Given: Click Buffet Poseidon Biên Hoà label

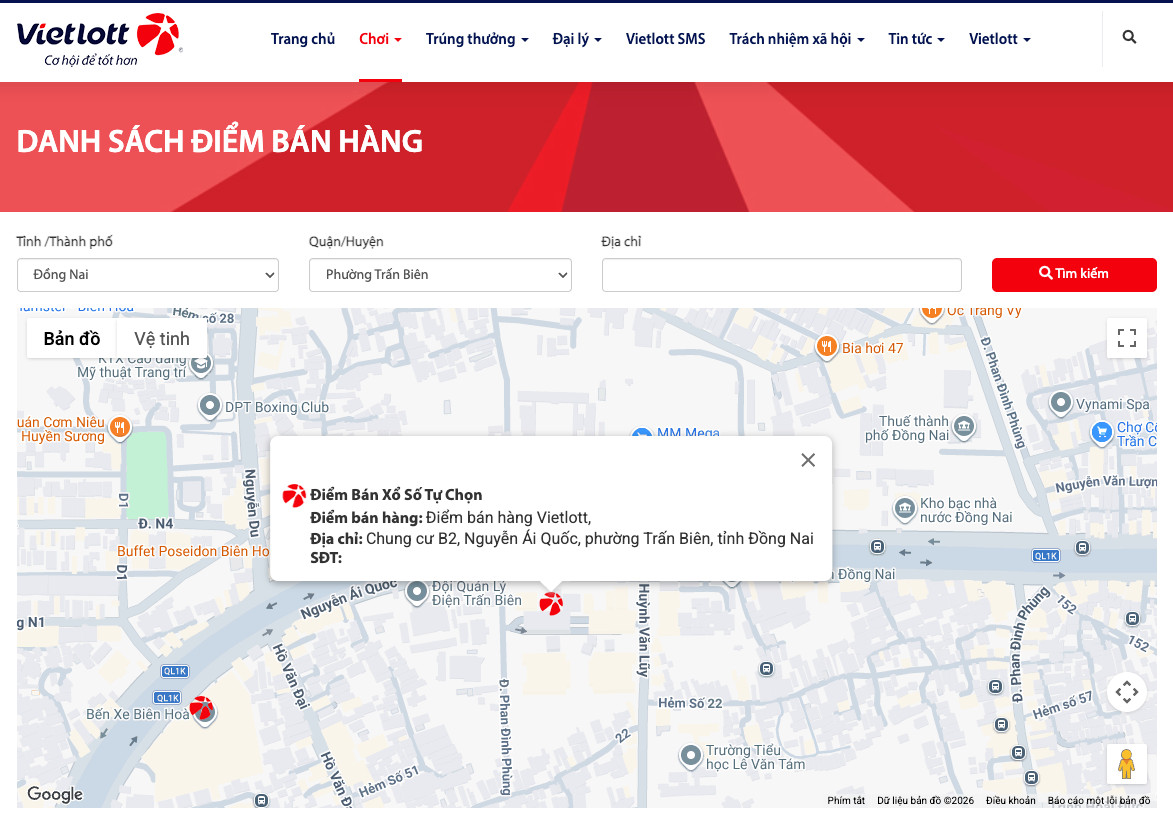Looking at the screenshot, I should pyautogui.click(x=193, y=551).
